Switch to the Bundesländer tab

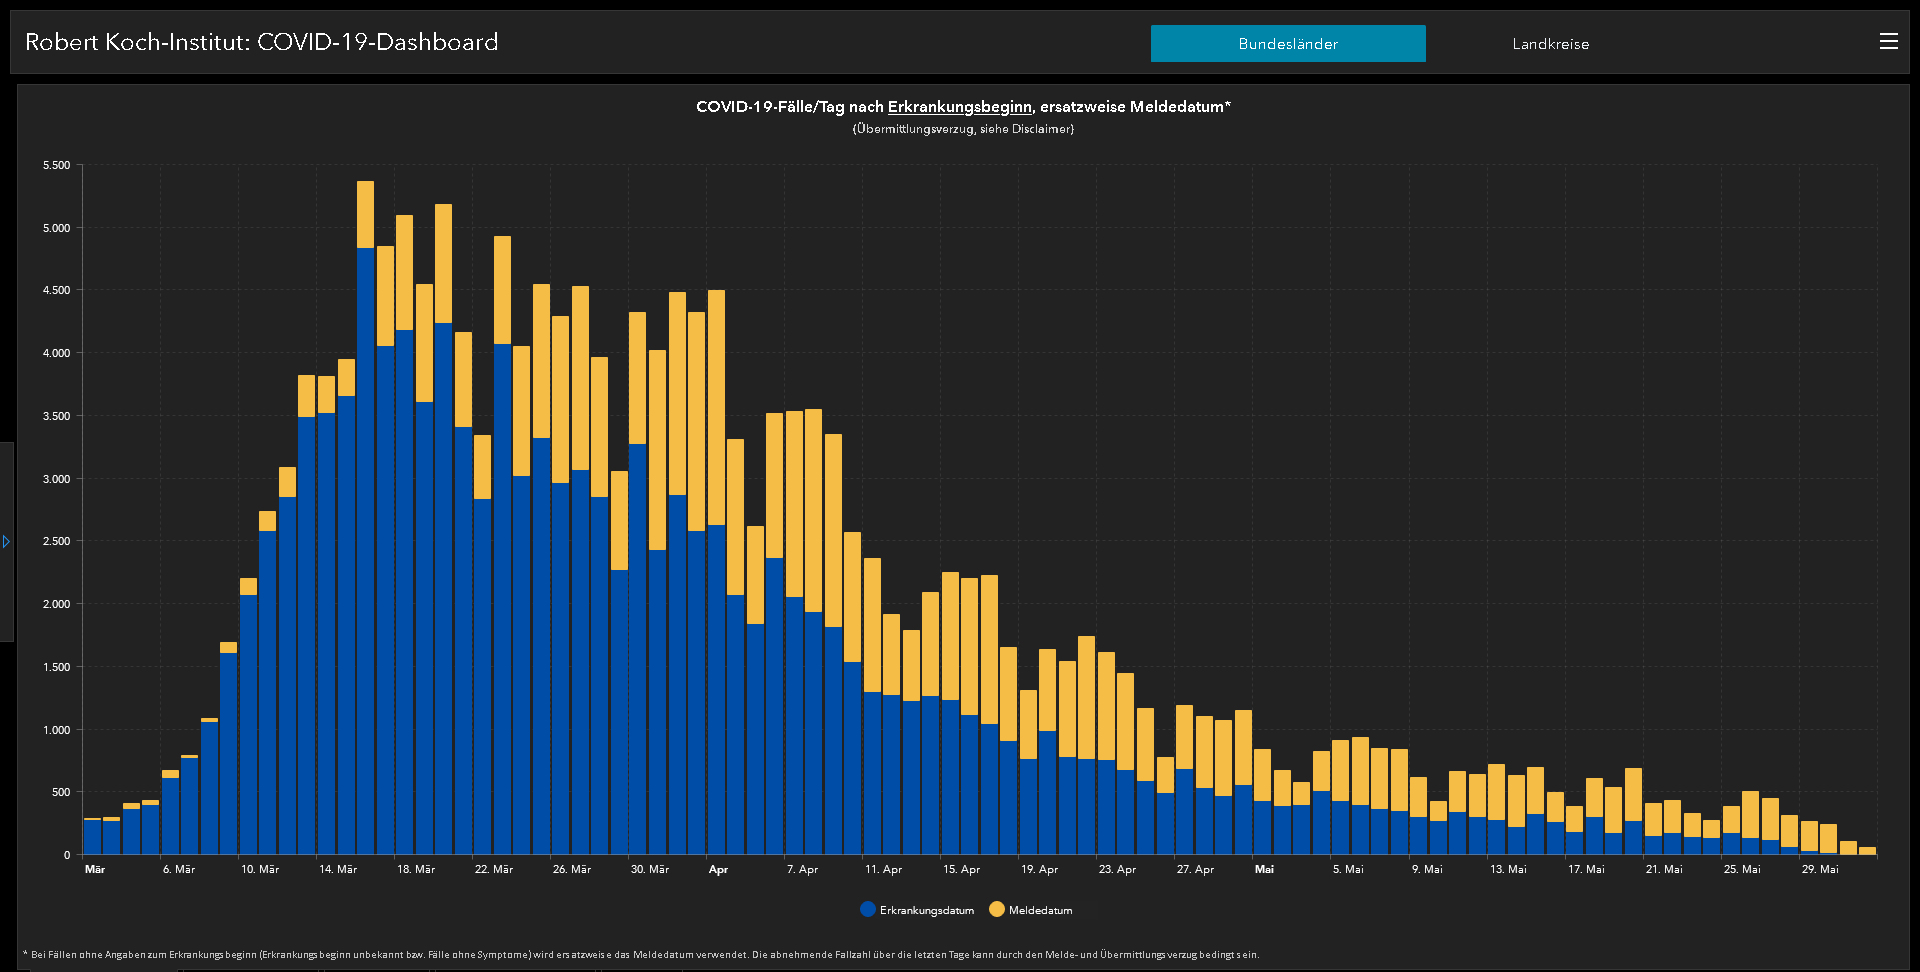click(1287, 44)
